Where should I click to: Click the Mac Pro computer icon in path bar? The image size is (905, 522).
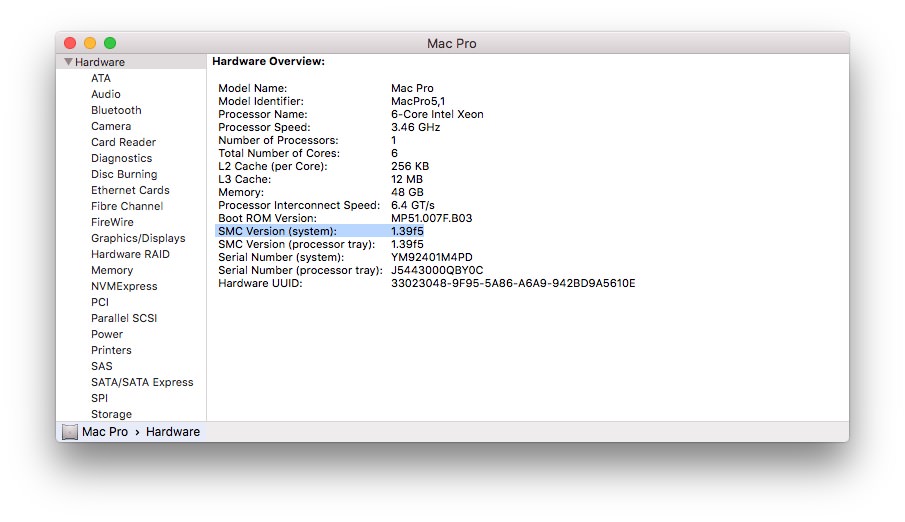[70, 432]
